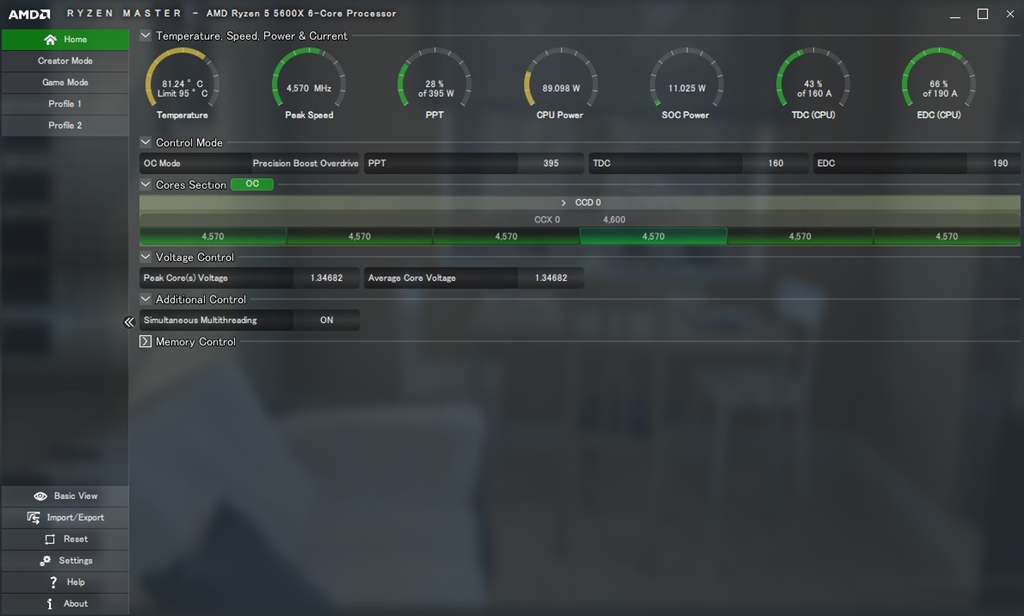Viewport: 1024px width, 616px height.
Task: Click the CCX 0 4,600 row
Action: pos(580,219)
